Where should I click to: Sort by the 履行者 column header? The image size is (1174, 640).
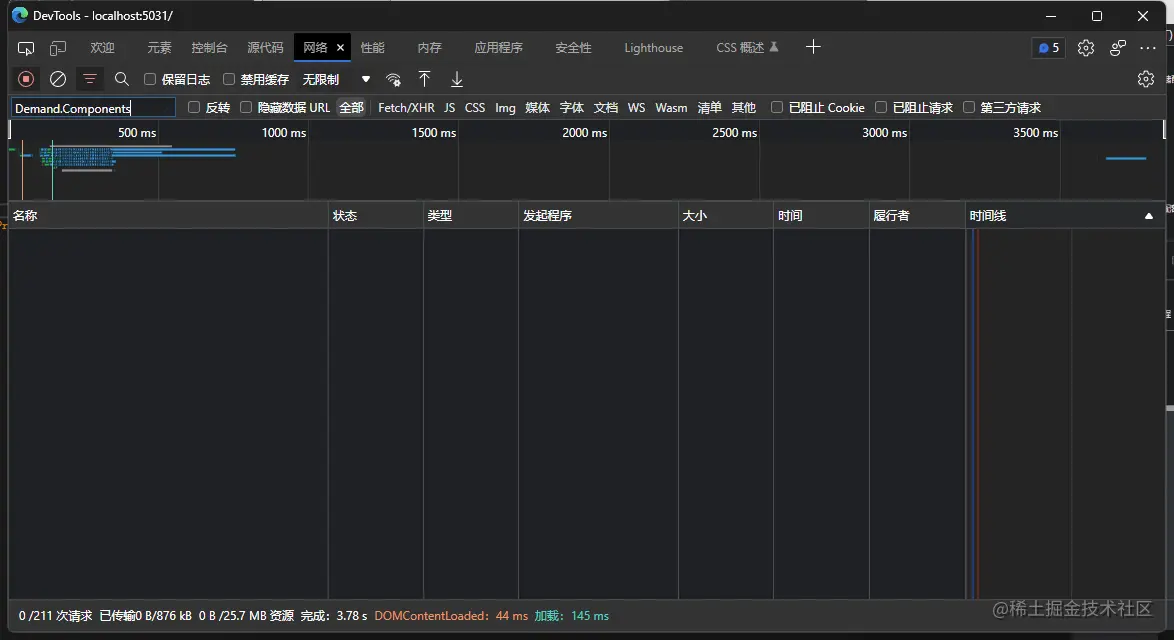917,216
